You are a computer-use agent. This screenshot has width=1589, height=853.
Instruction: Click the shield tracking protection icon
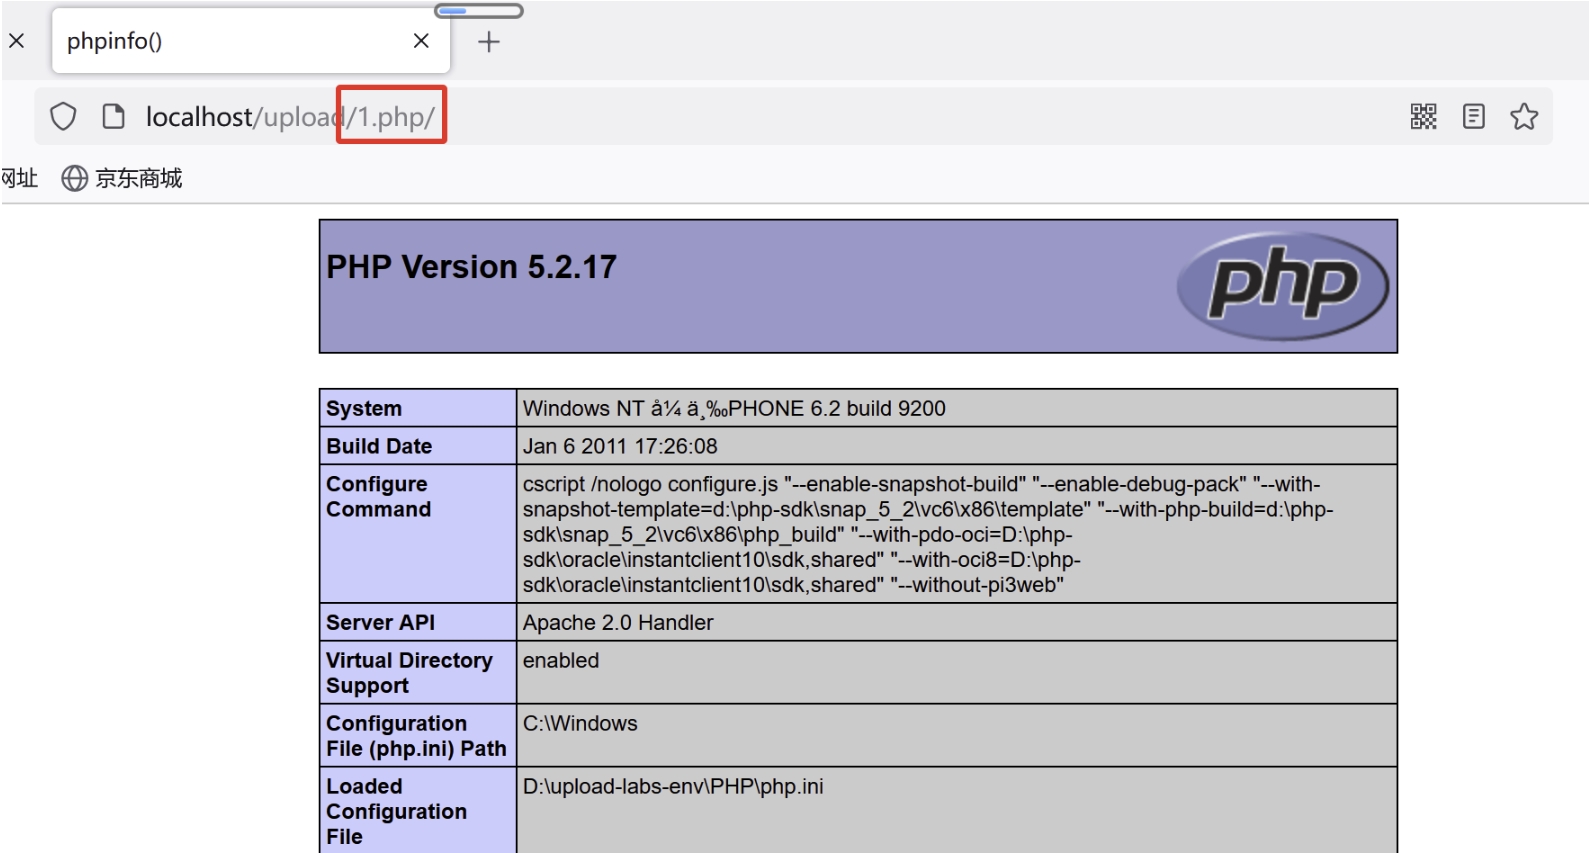pos(63,117)
